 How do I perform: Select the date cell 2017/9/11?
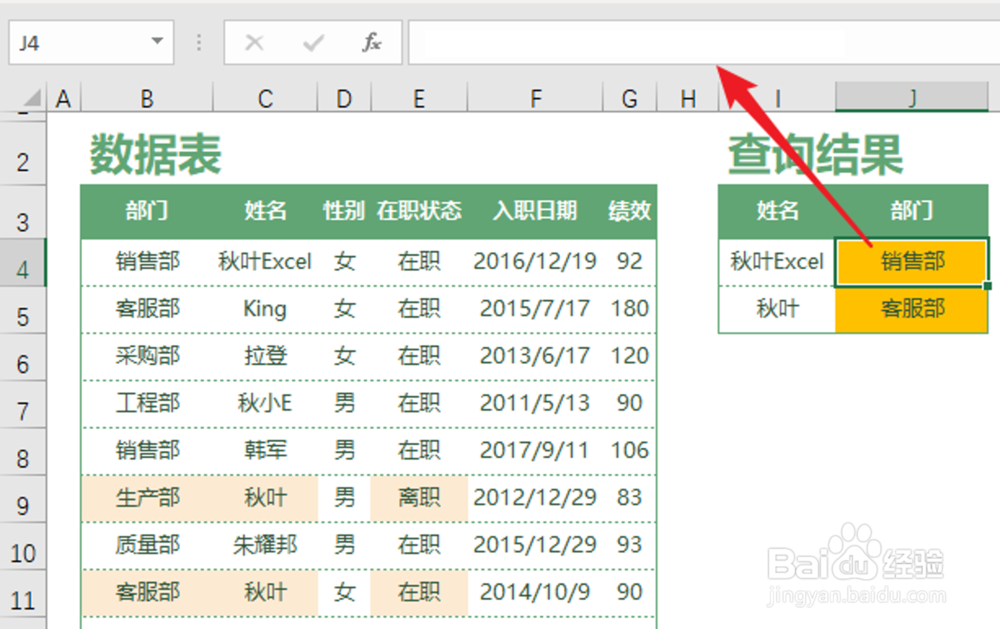[x=535, y=450]
